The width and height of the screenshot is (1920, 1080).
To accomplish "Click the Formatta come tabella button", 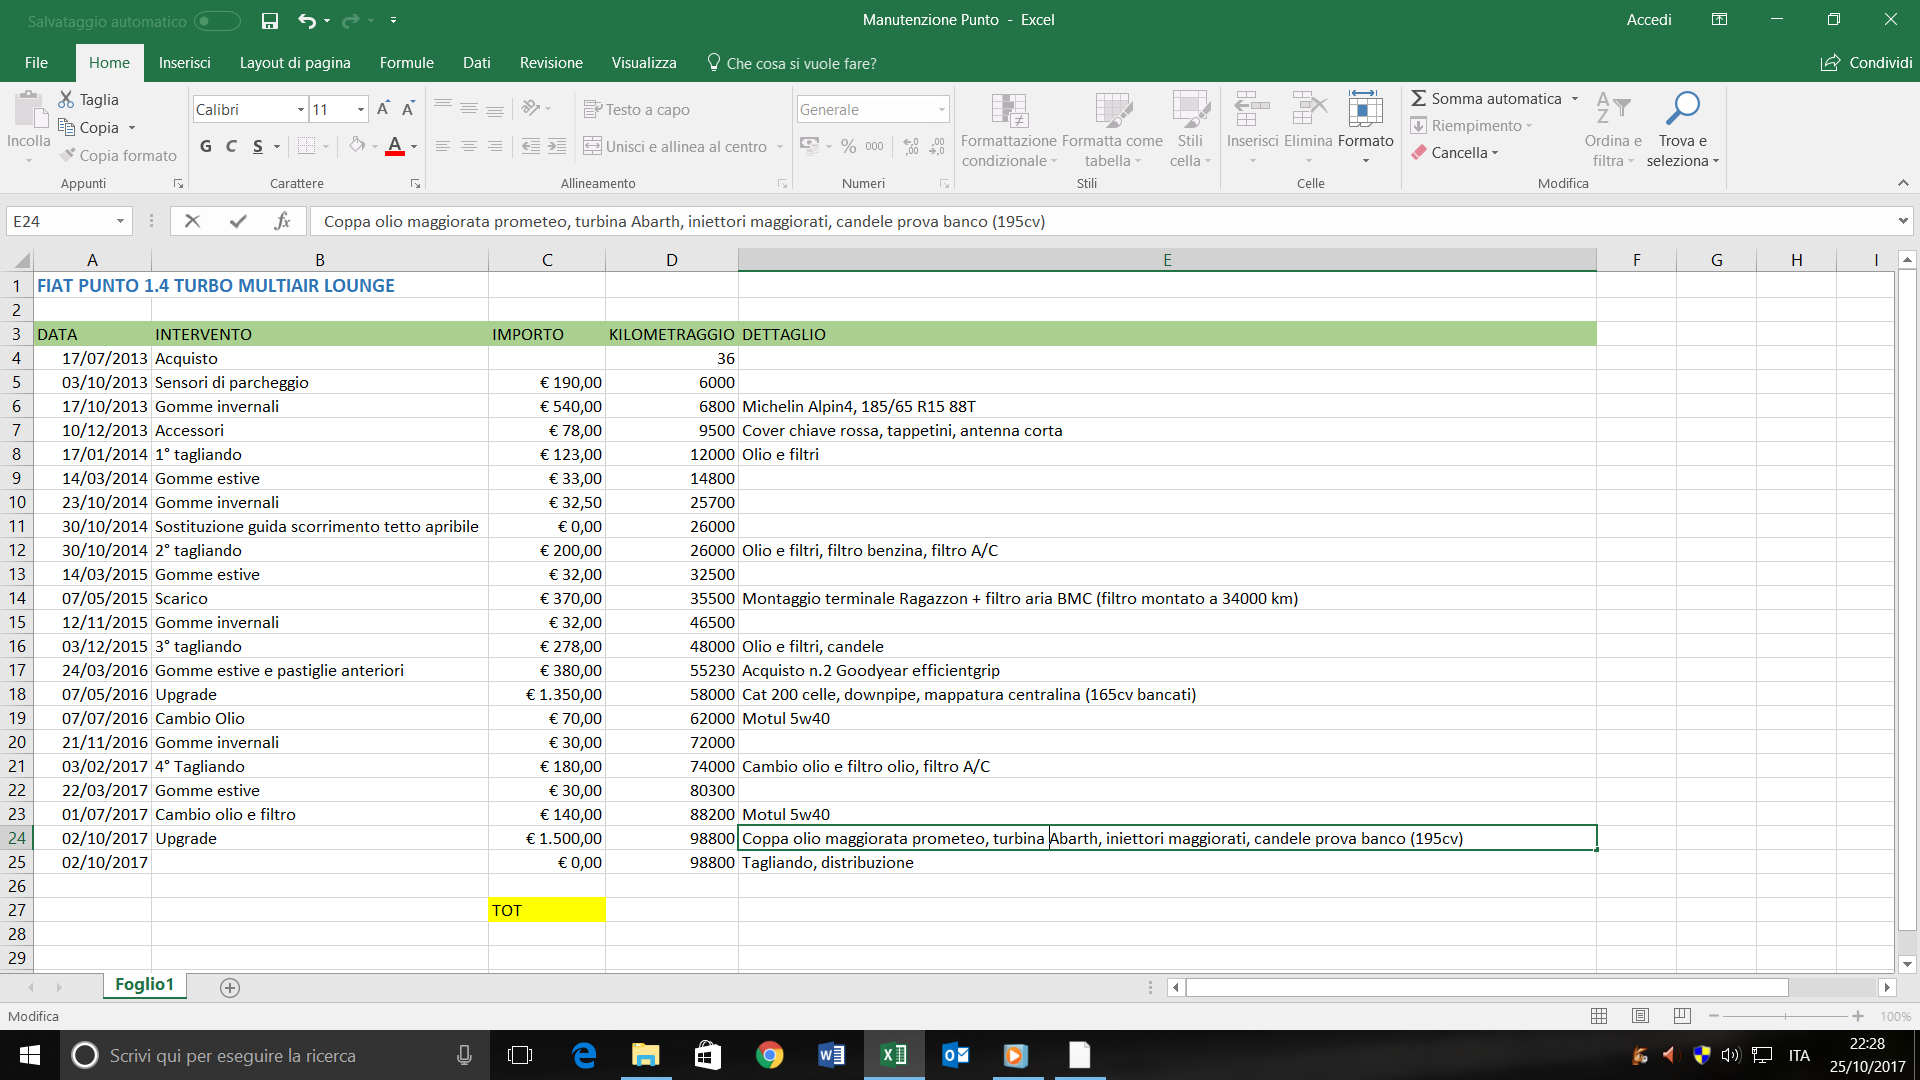I will click(1112, 128).
